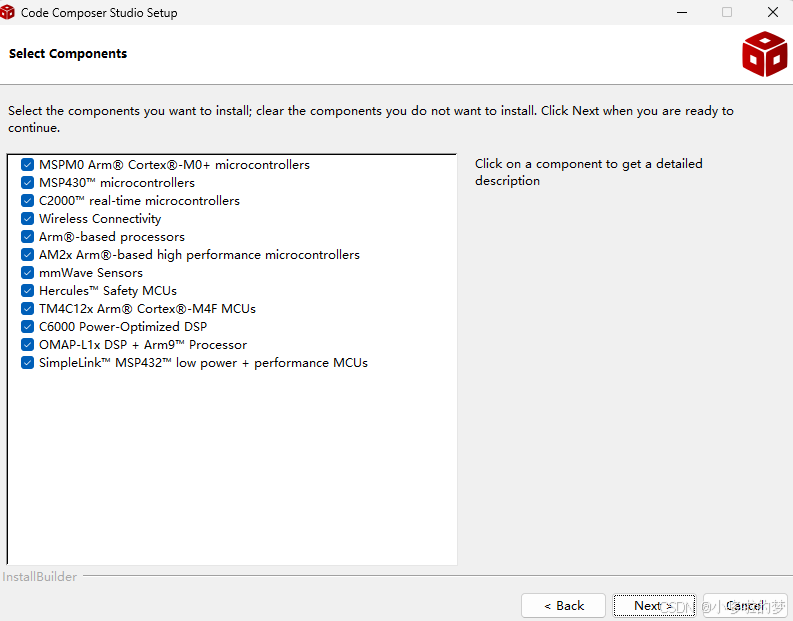Screen dimensions: 793x621
Task: Uncheck Hercules Safety MCUs checkbox
Action: click(x=27, y=291)
